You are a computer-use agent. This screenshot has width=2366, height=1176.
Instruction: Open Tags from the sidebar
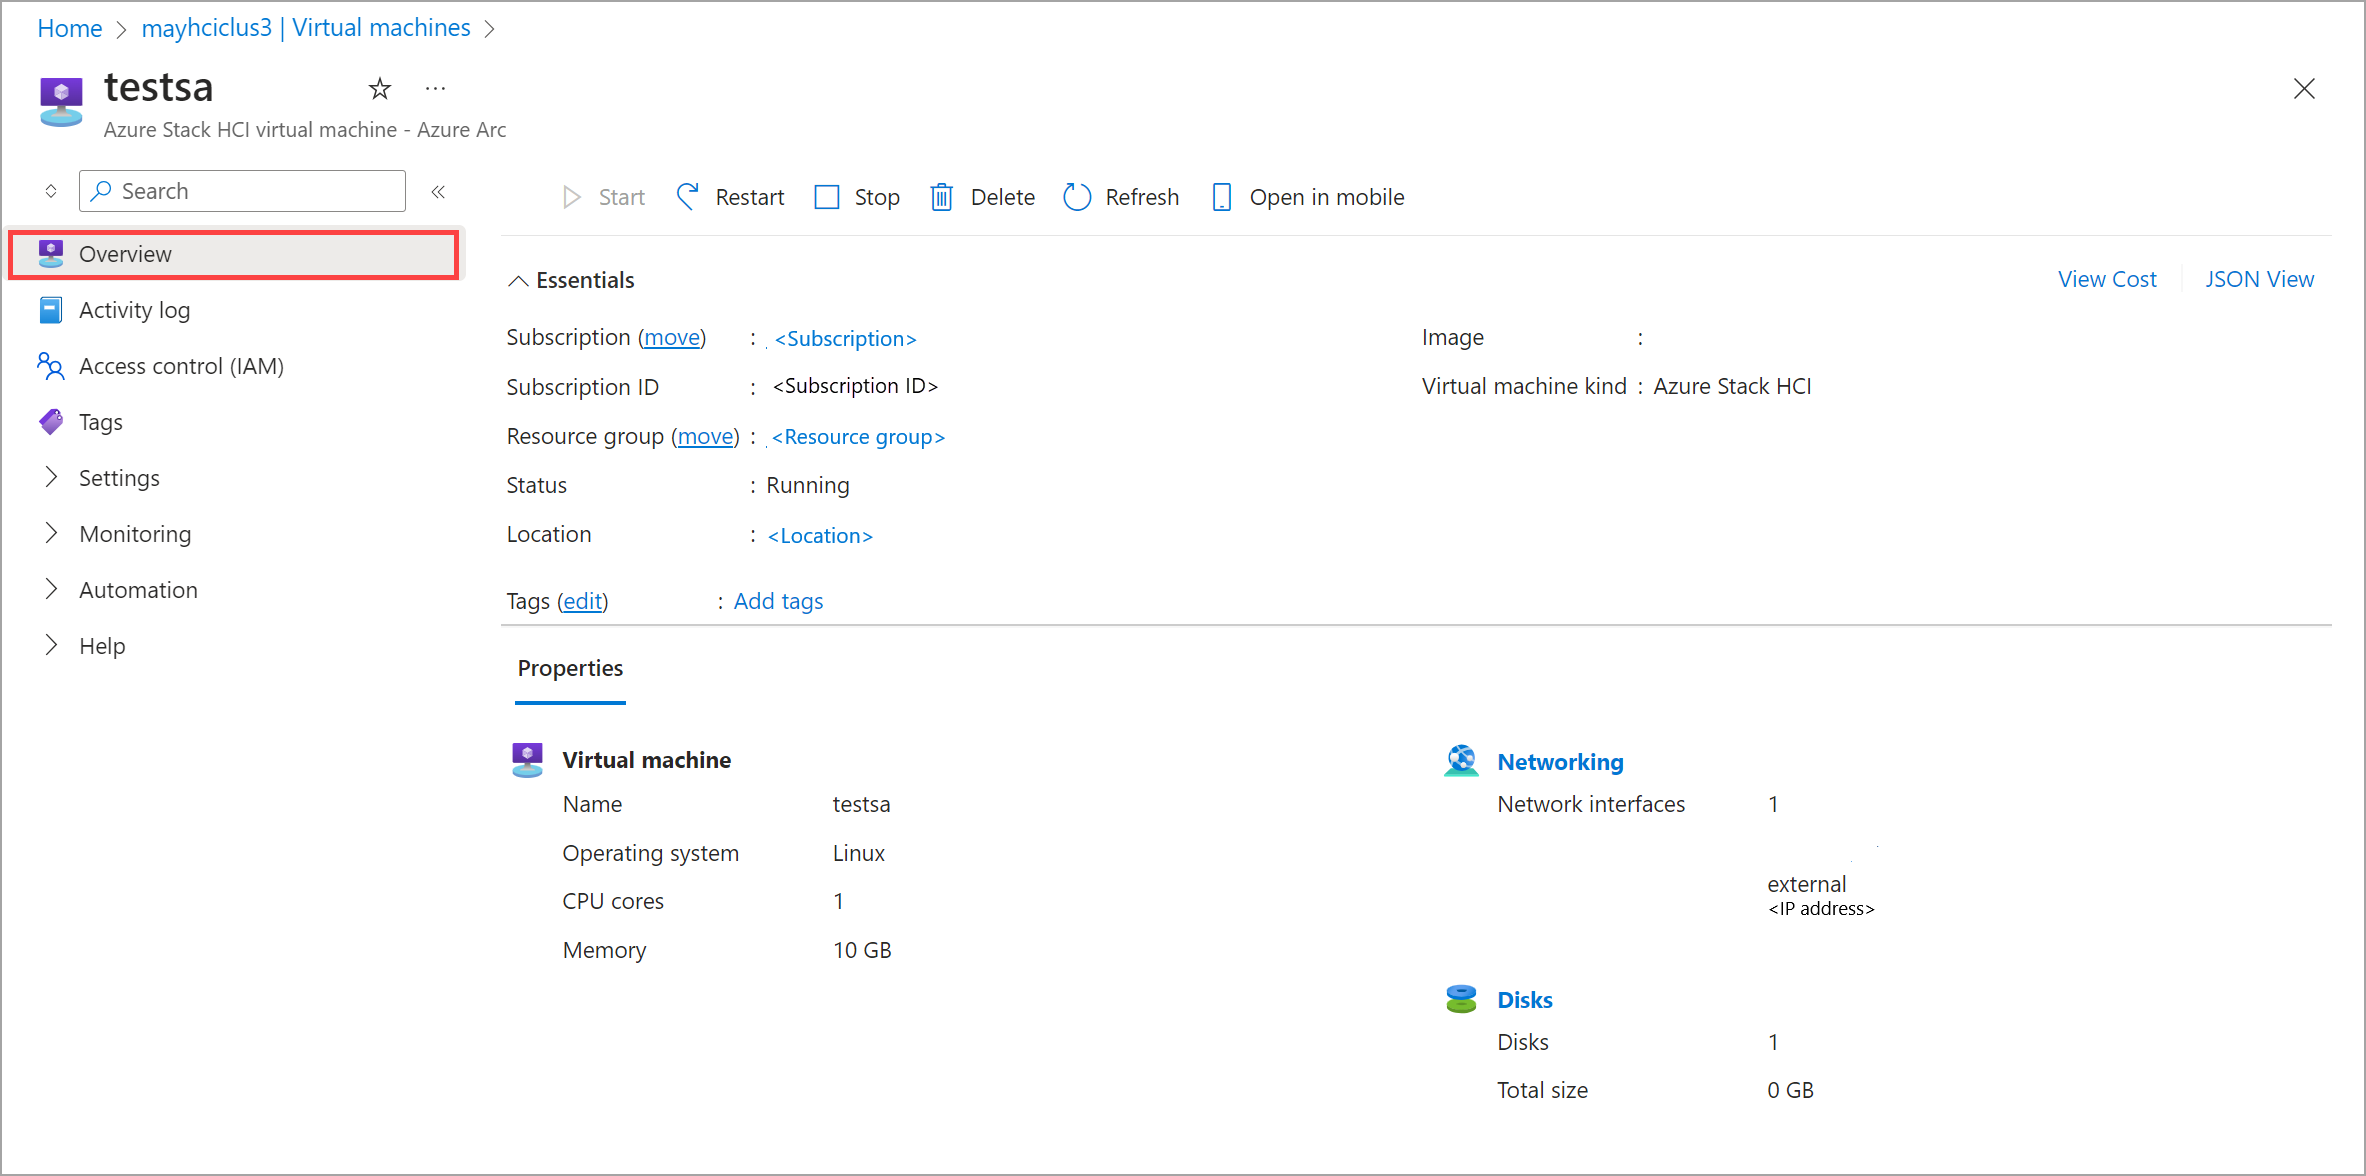pos(101,422)
